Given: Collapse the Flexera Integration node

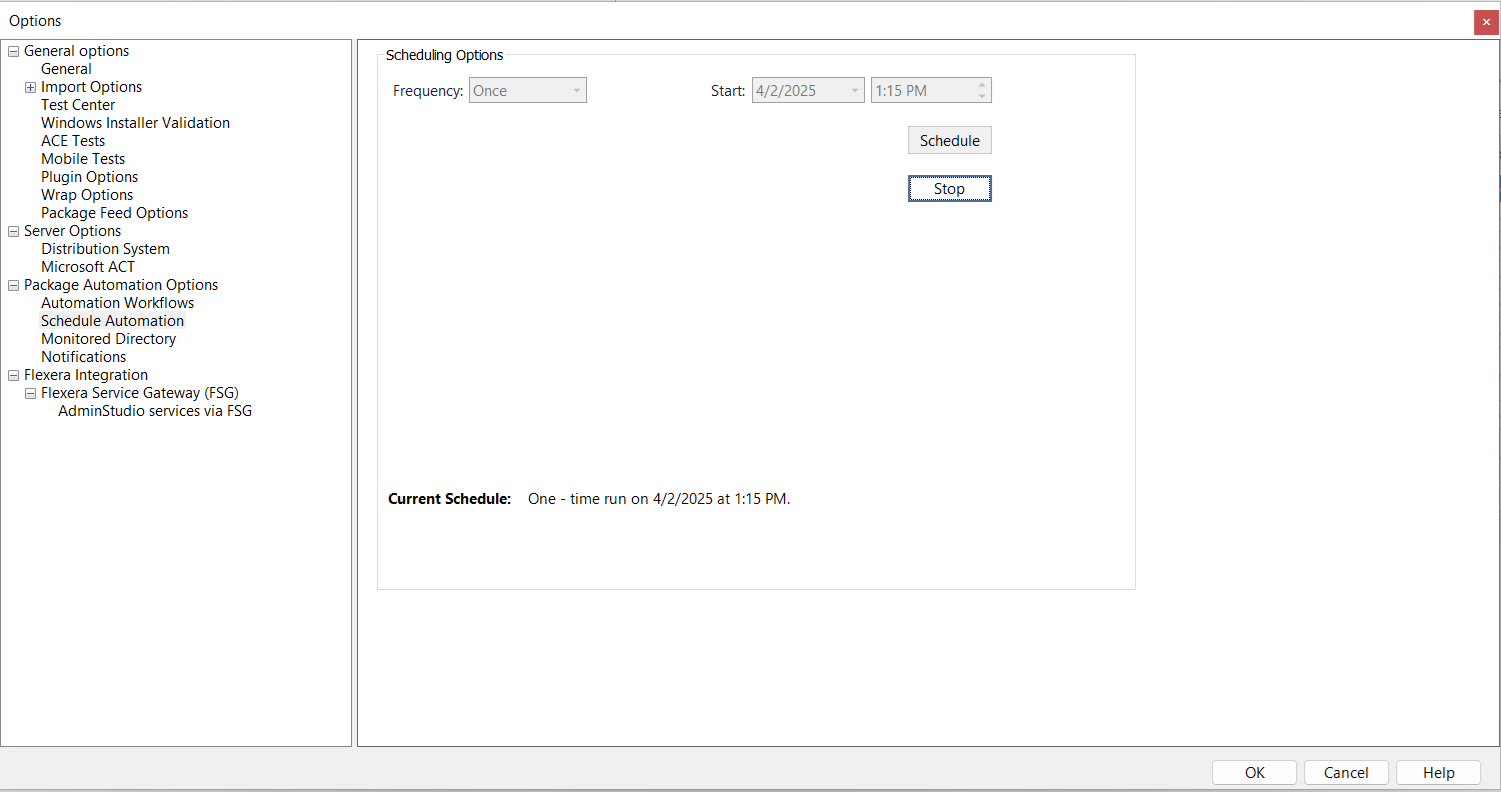Looking at the screenshot, I should click(14, 375).
